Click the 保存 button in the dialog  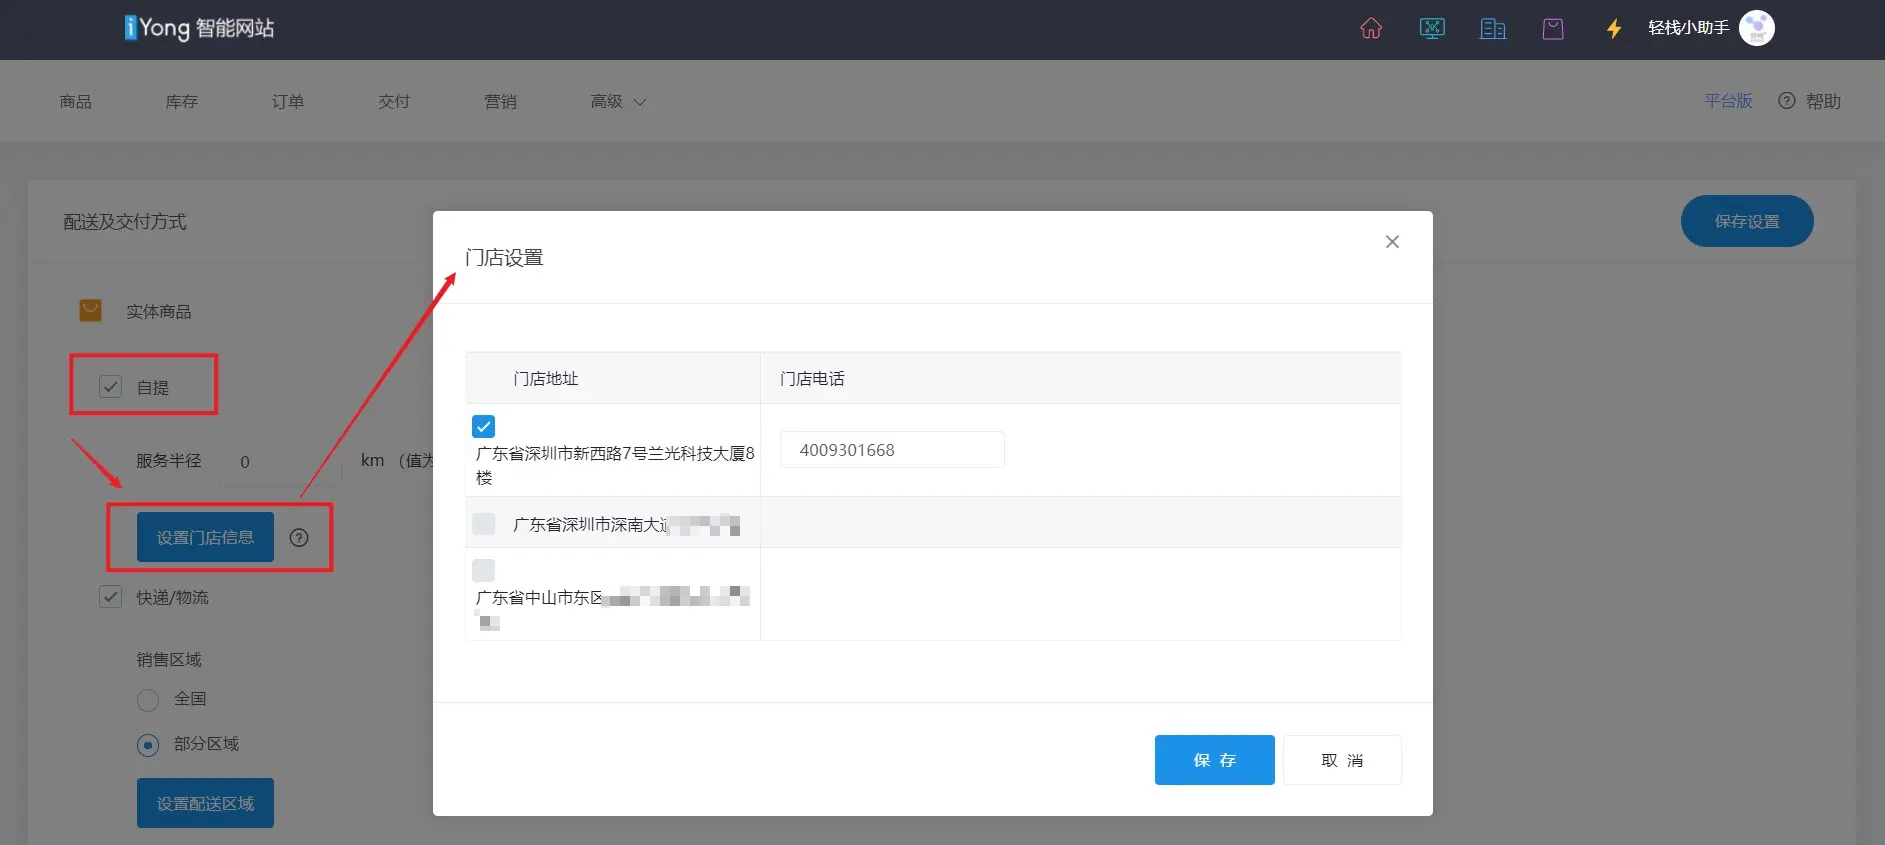coord(1214,760)
